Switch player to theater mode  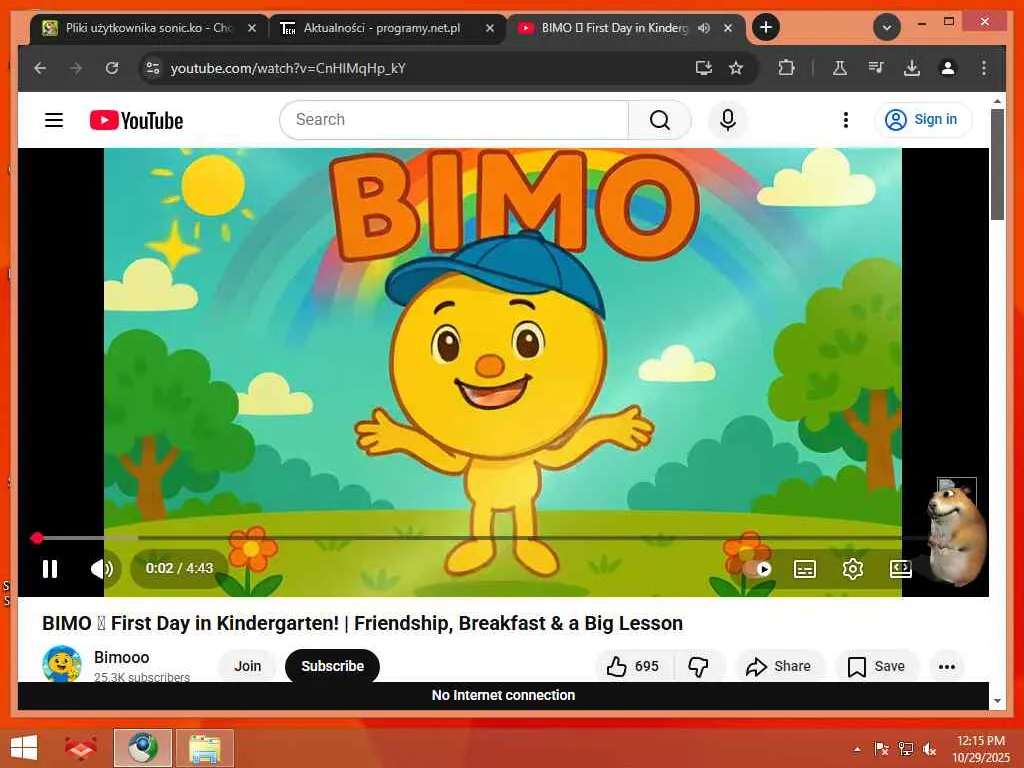(x=901, y=569)
